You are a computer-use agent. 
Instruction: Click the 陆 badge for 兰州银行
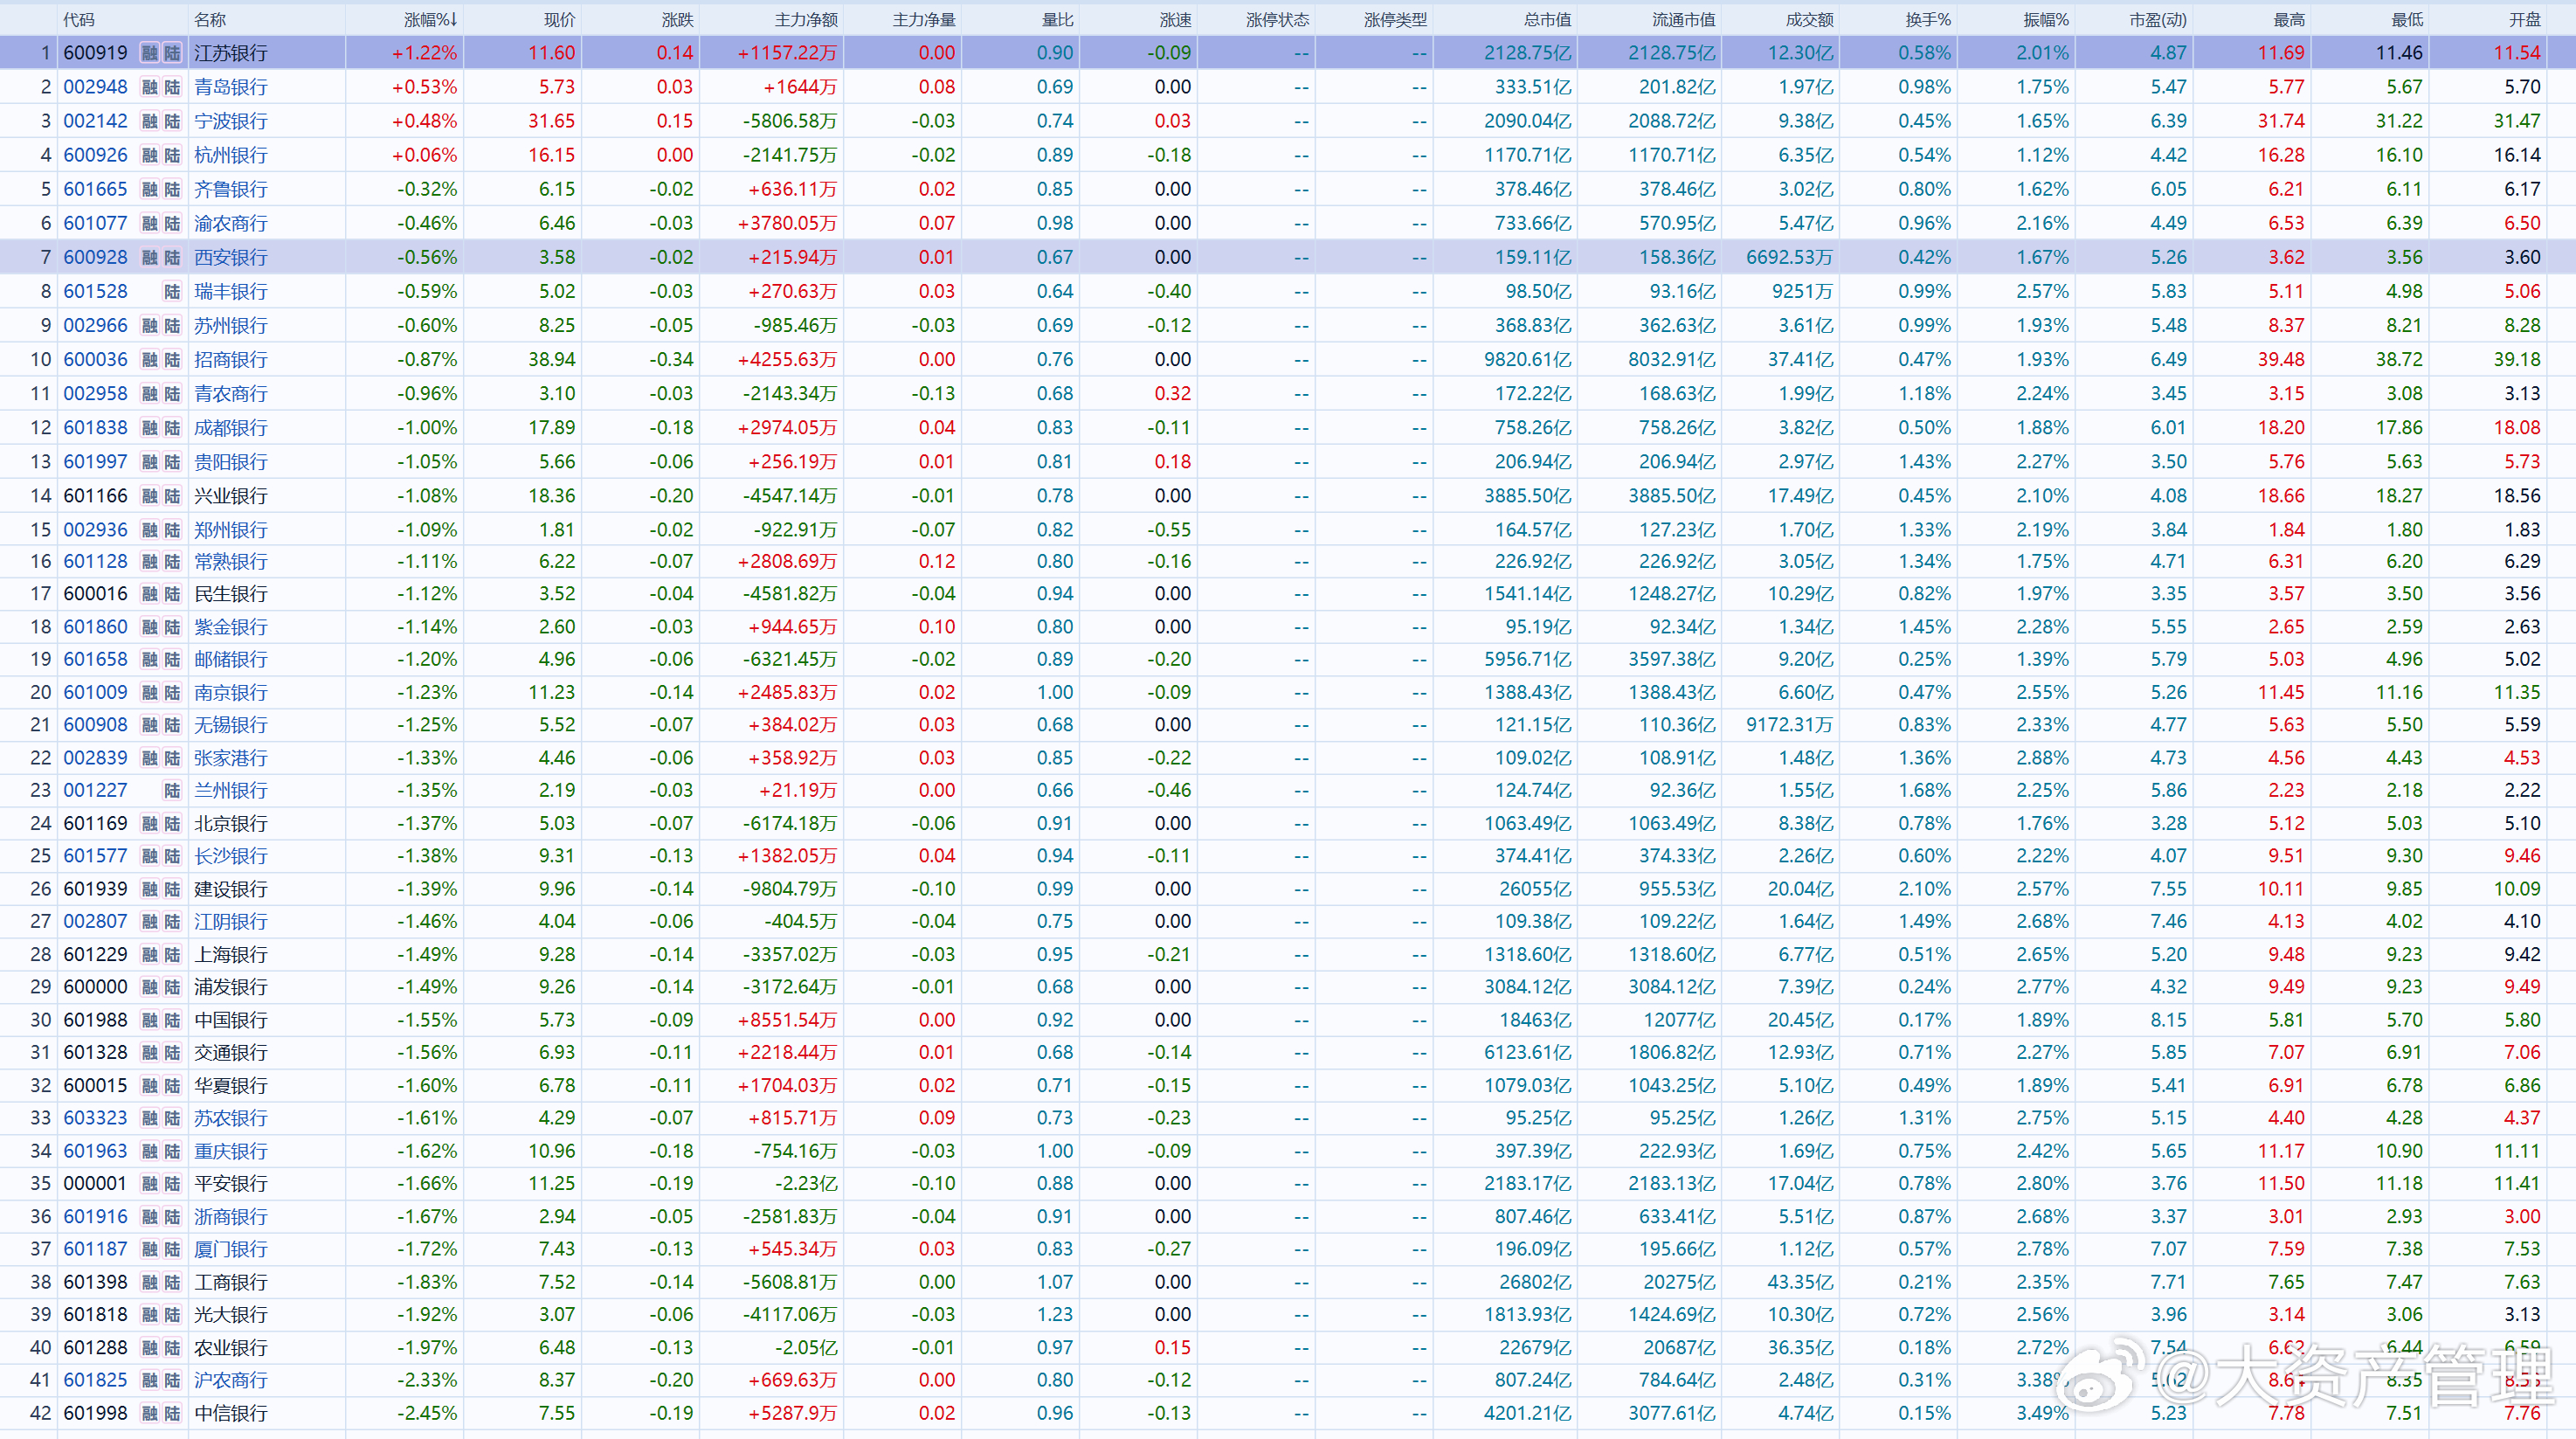(x=172, y=790)
